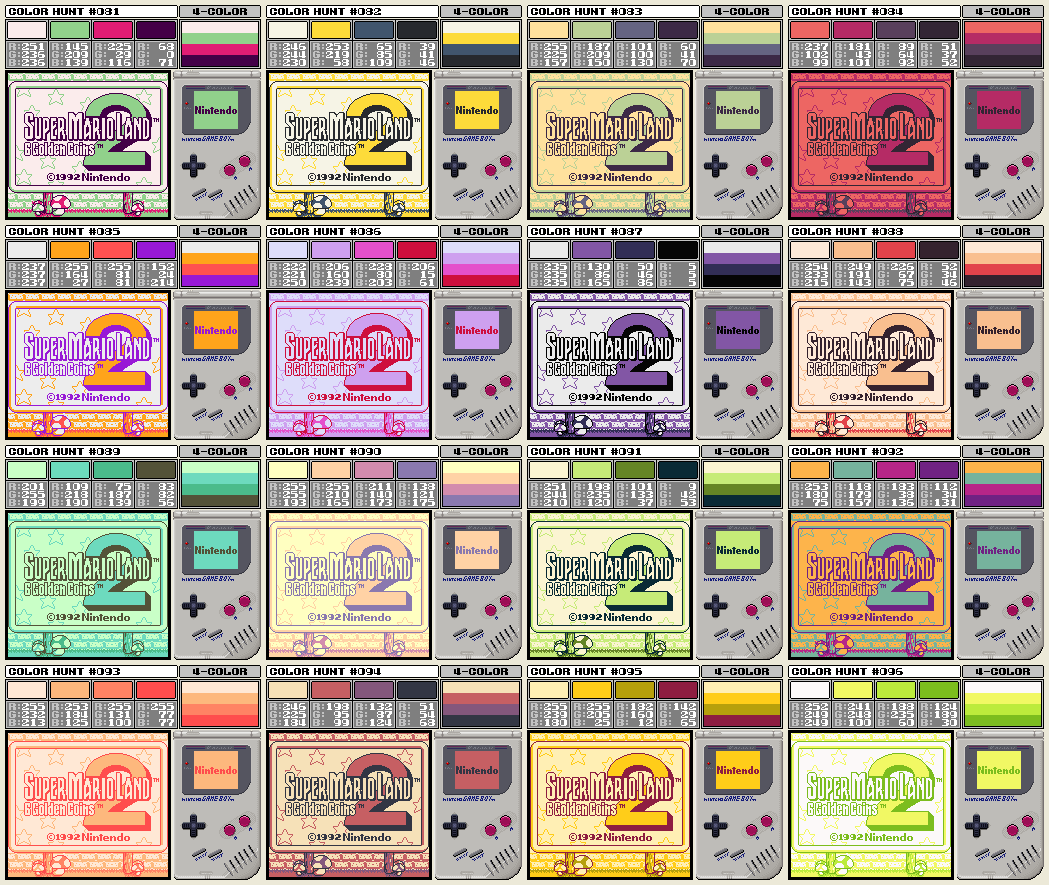Choose the black swatch in Color Hunt #087

[678, 250]
